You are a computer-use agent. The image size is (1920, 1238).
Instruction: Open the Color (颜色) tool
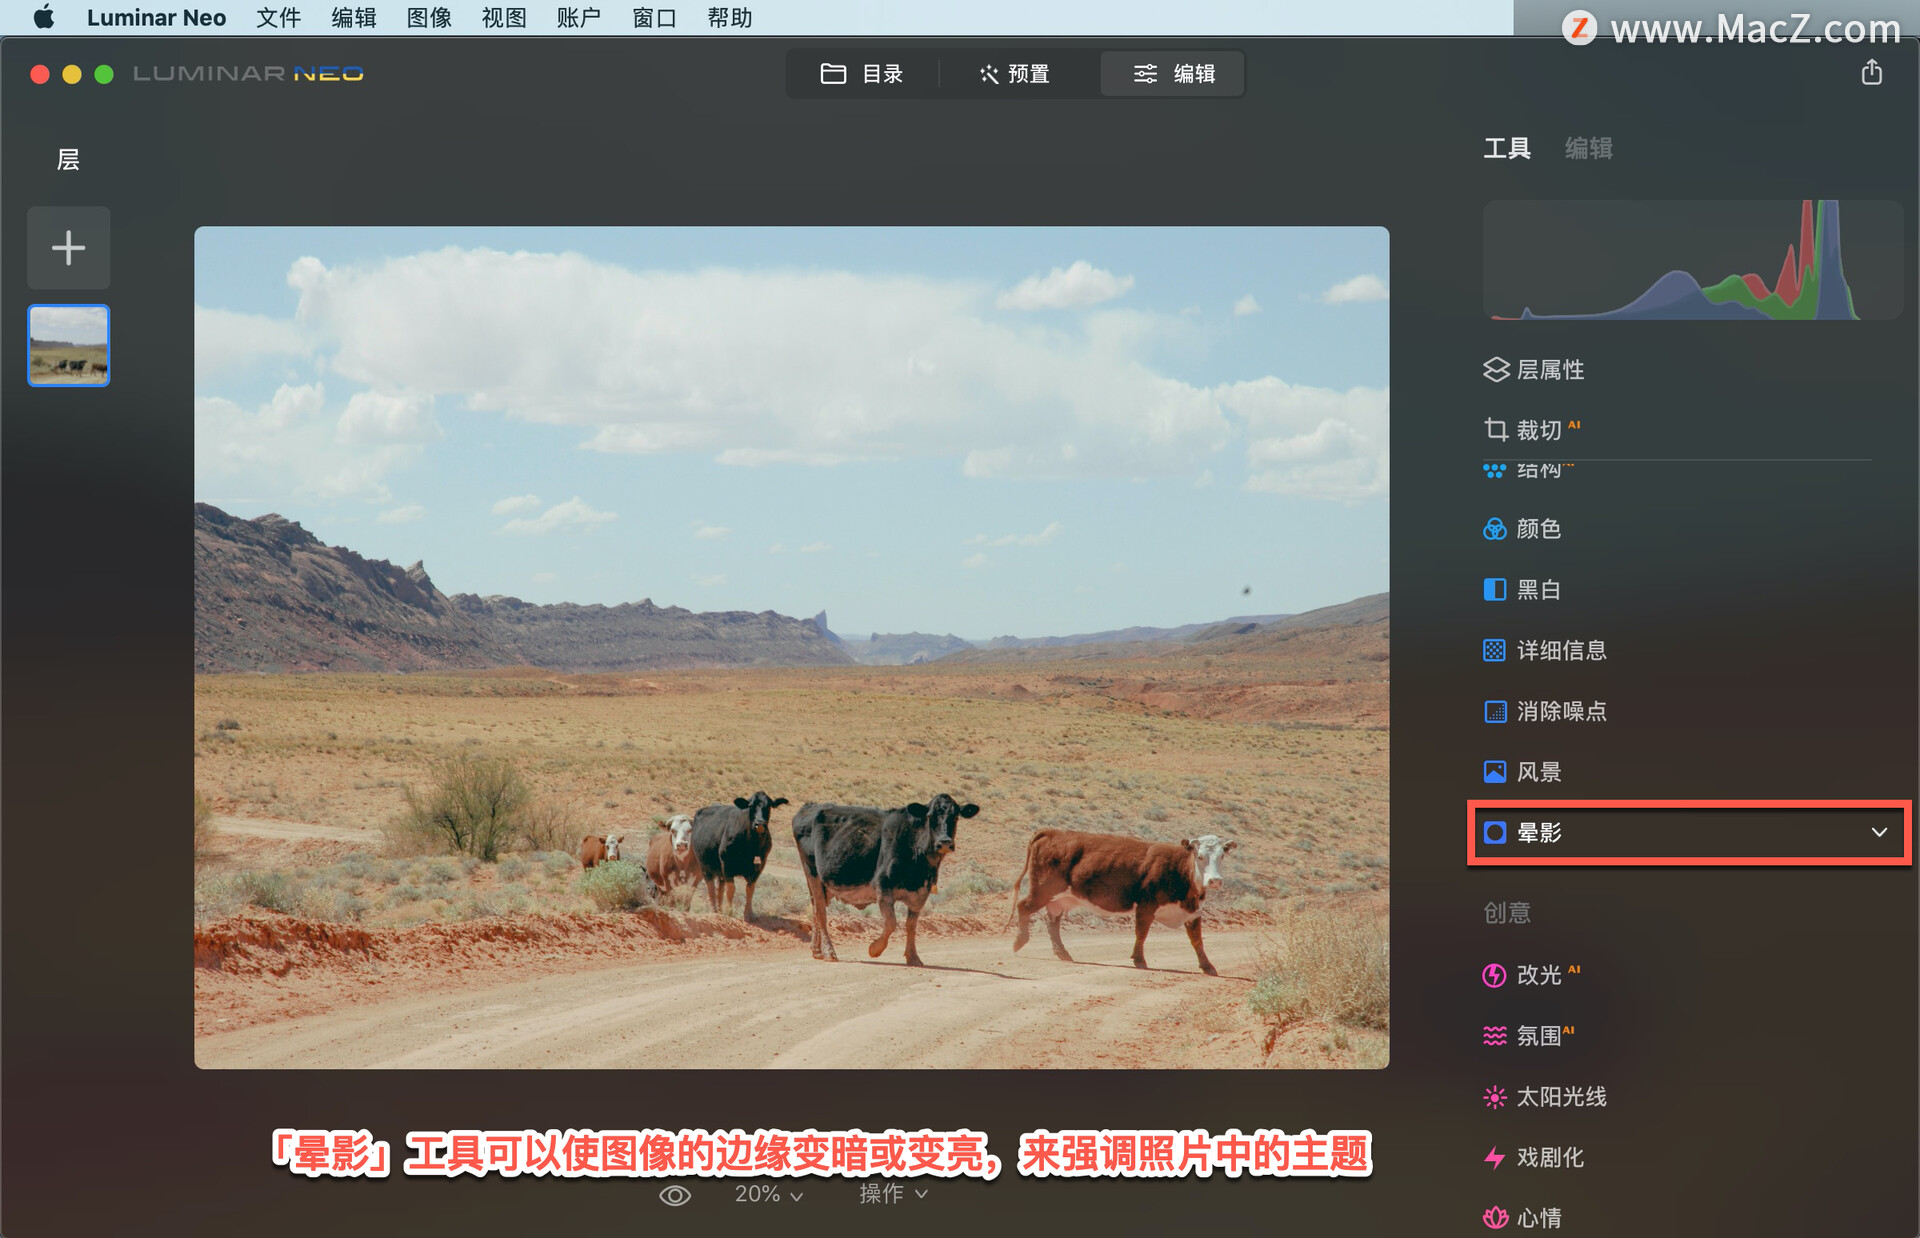(x=1522, y=529)
